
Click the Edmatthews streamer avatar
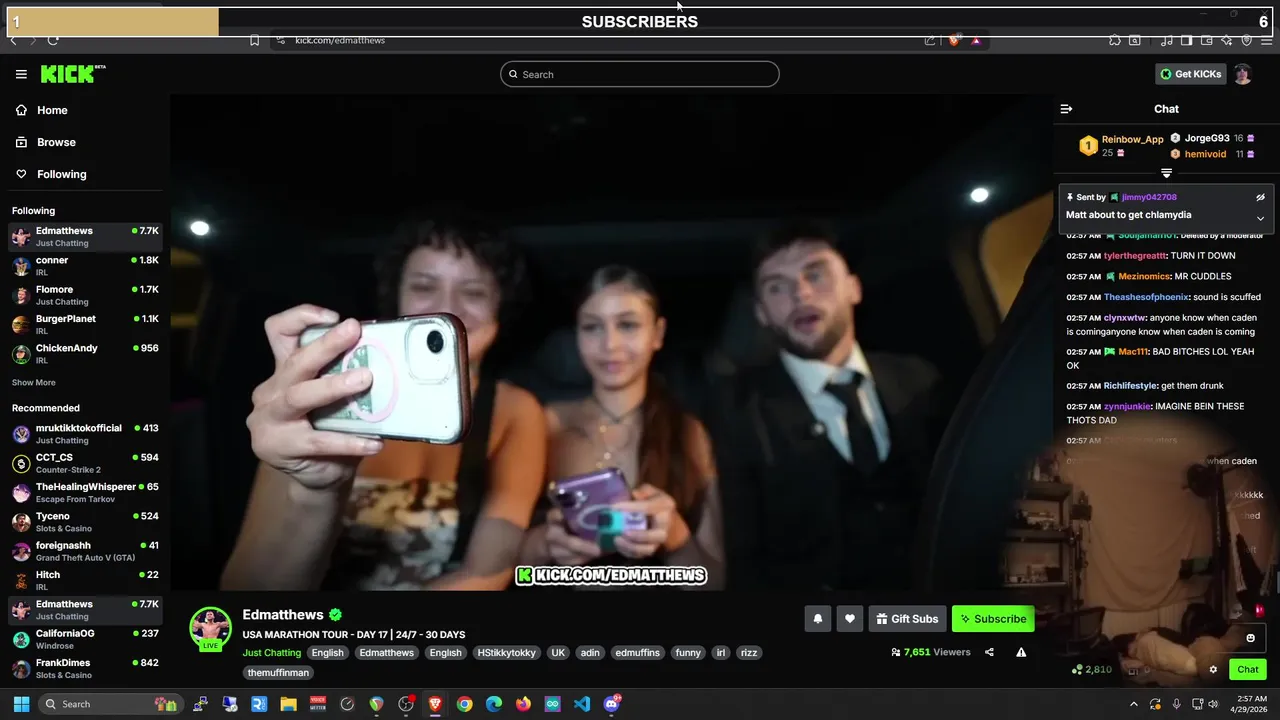pos(210,628)
